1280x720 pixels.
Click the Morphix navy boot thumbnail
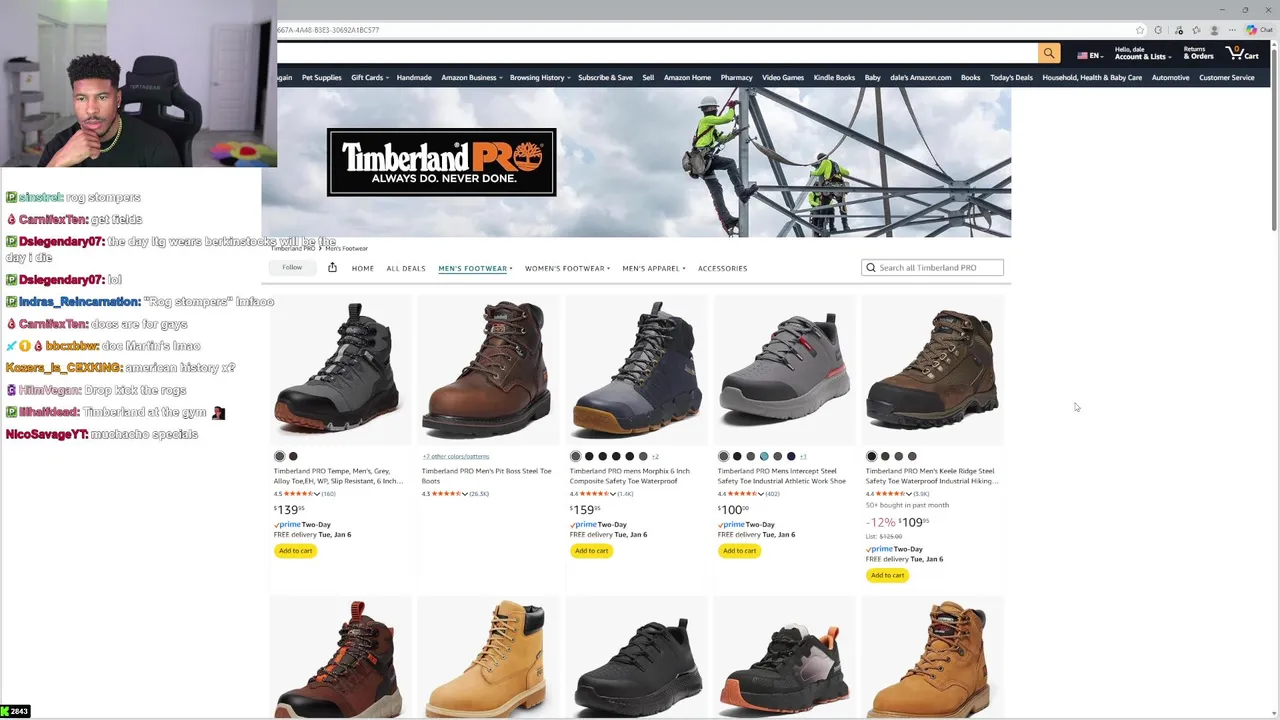(636, 370)
